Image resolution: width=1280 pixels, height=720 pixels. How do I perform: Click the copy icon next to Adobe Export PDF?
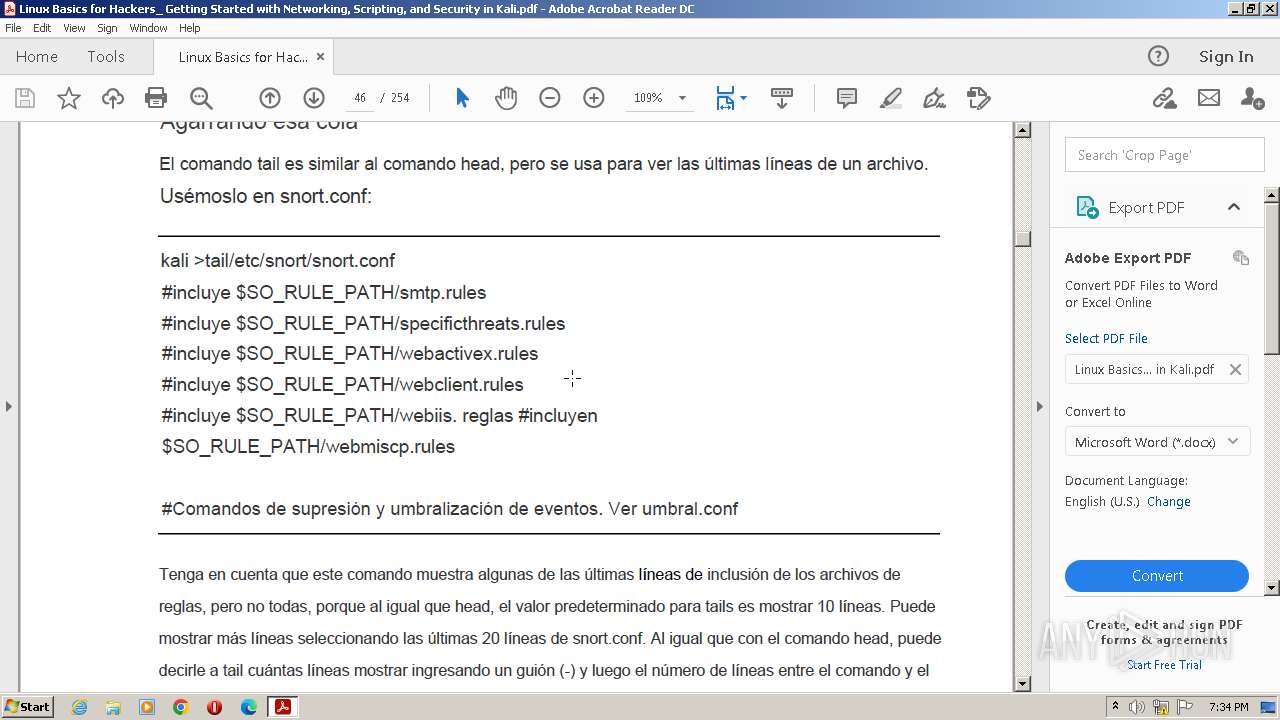pyautogui.click(x=1241, y=257)
